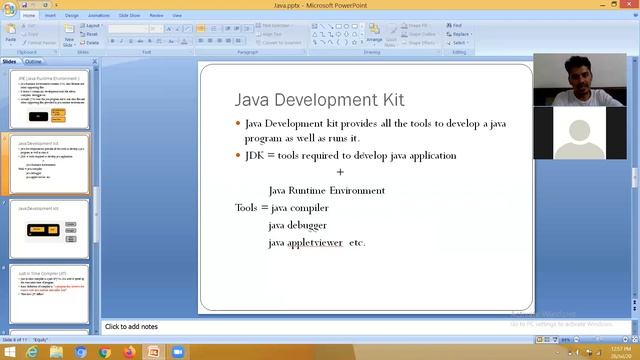The height and width of the screenshot is (360, 640).
Task: Open the Change Case dropdown
Action: click(171, 41)
